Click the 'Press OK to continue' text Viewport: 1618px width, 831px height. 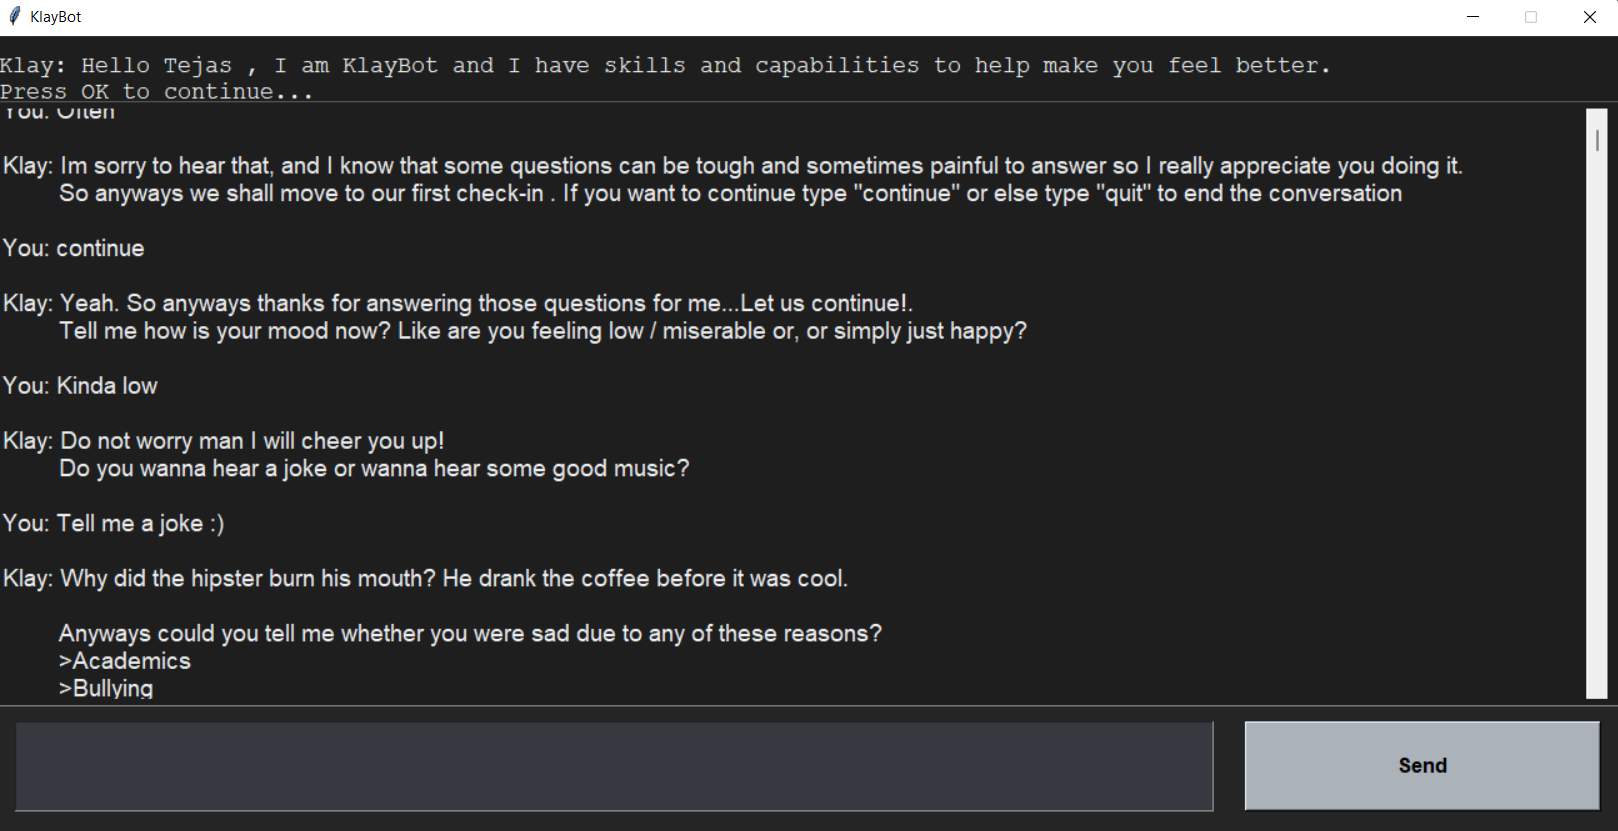(156, 90)
